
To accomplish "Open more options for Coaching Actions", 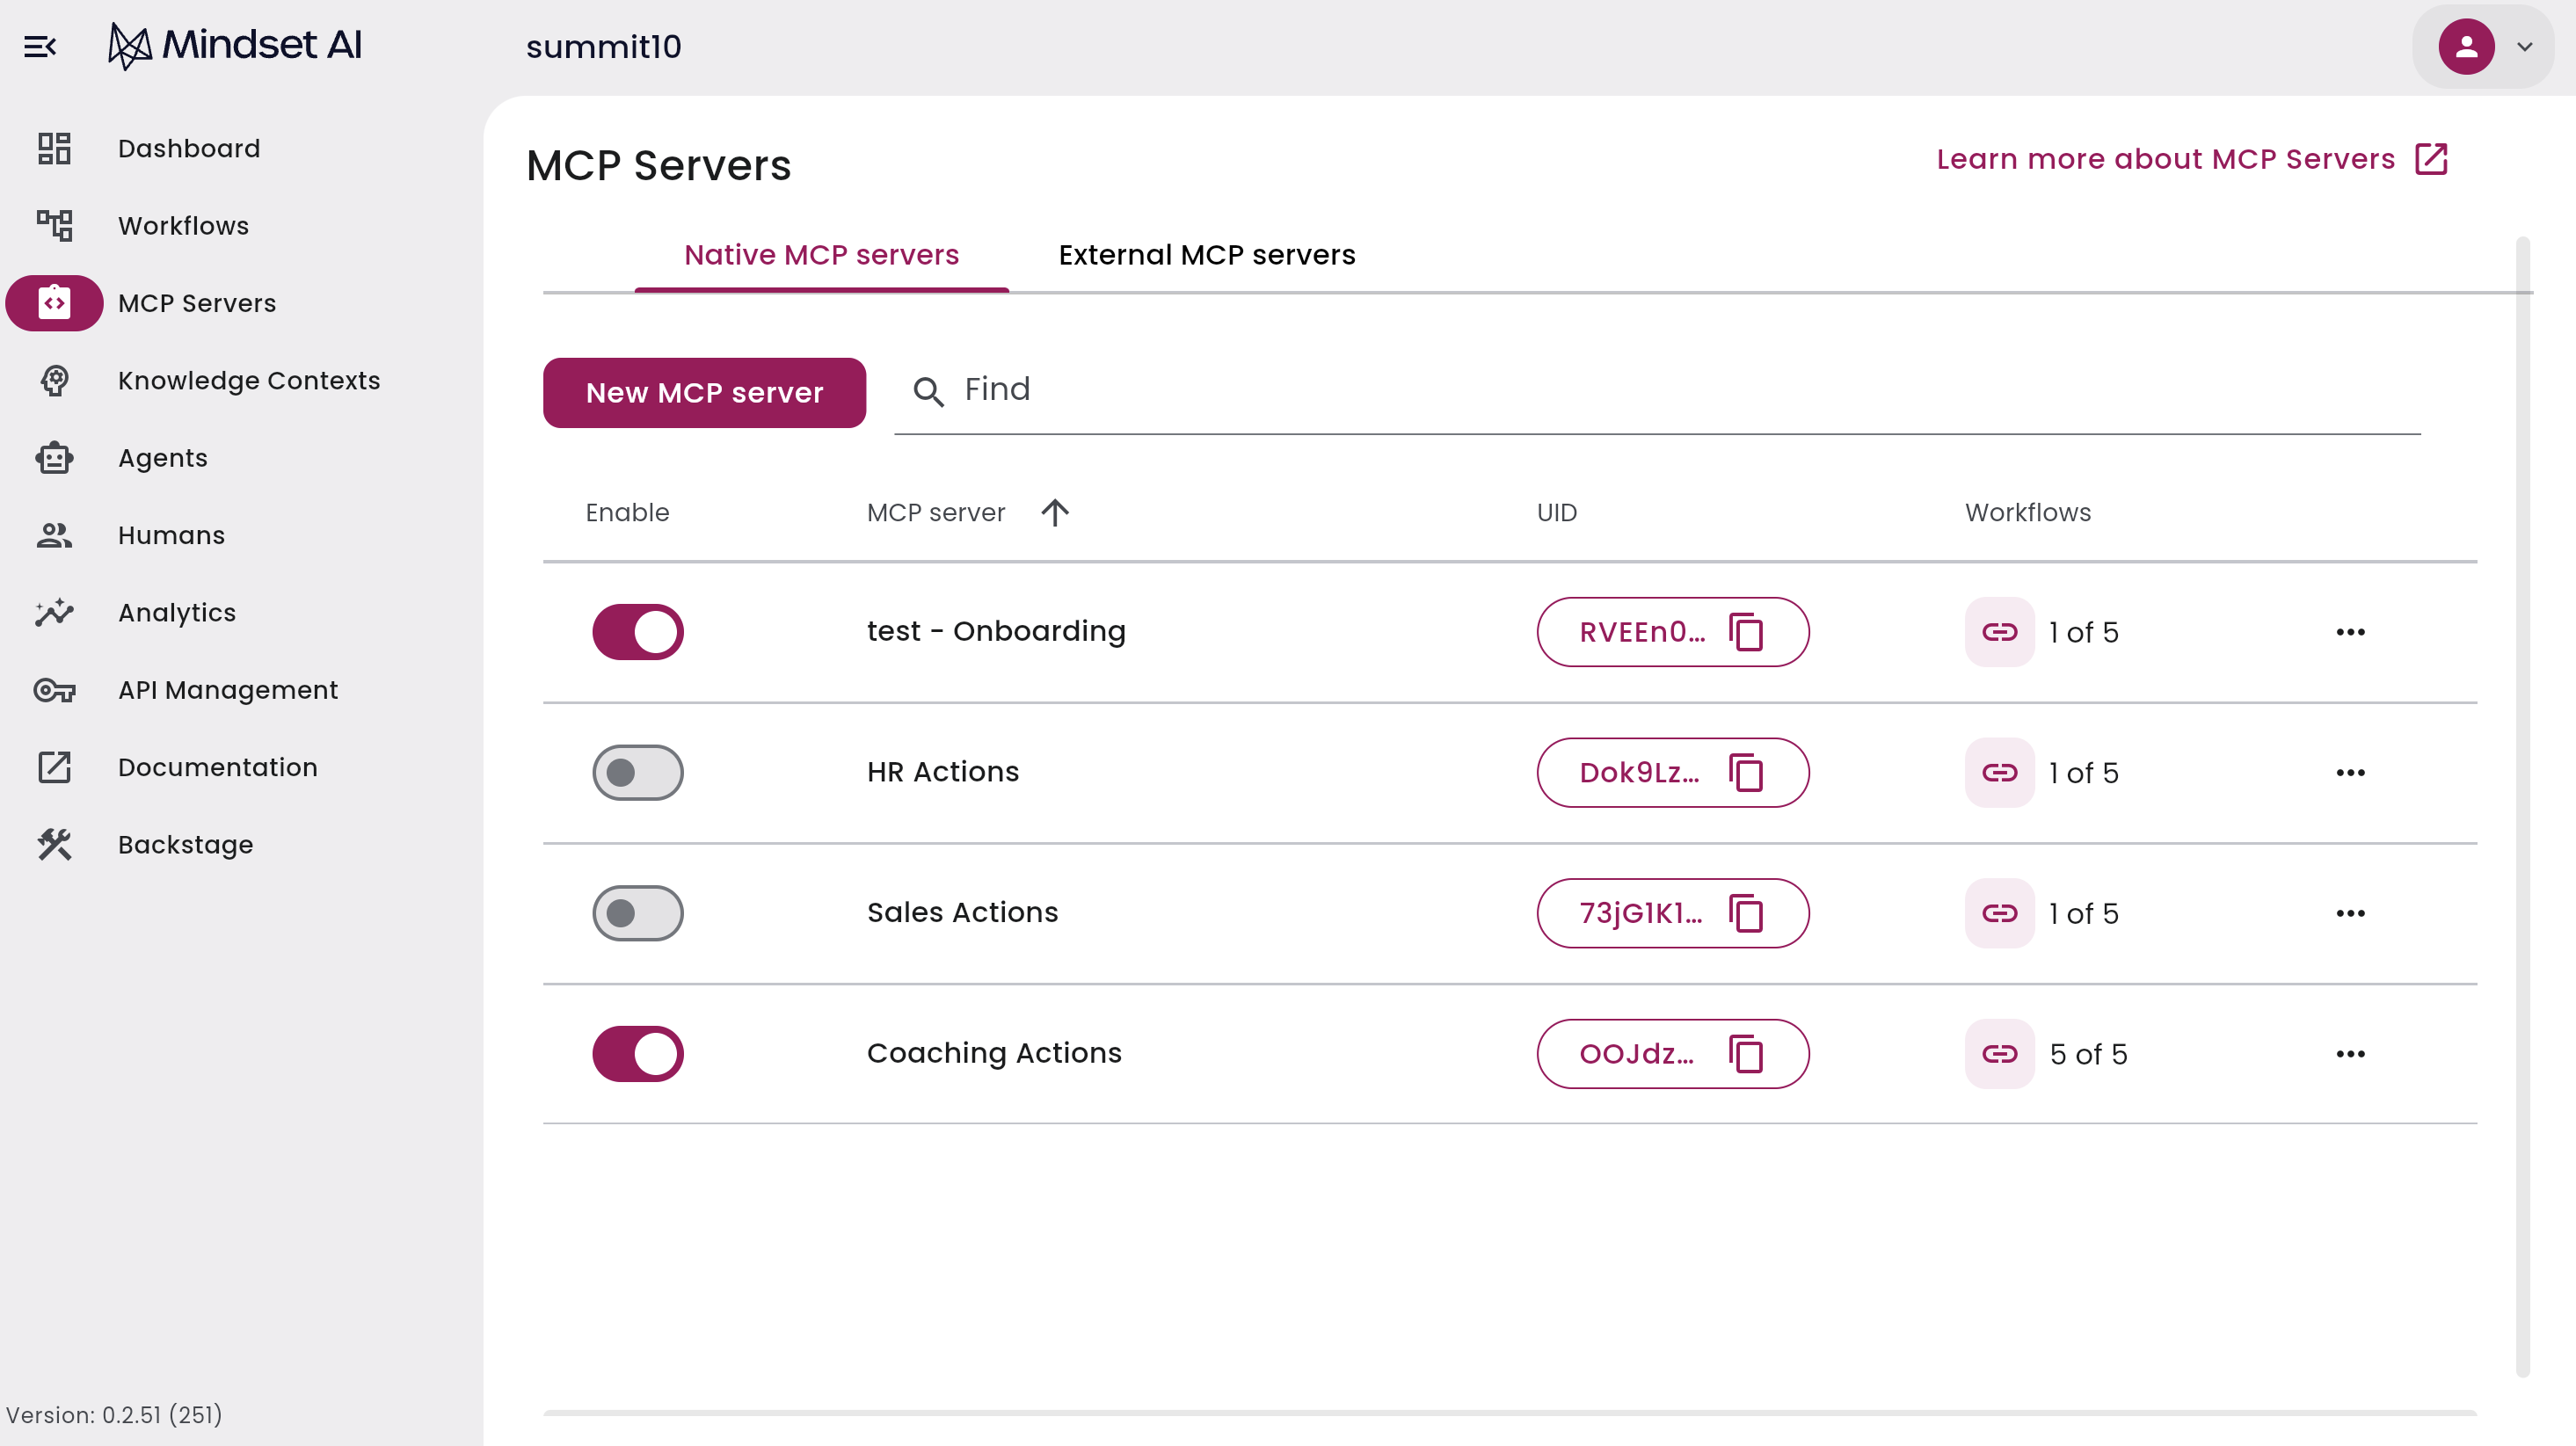I will (2350, 1053).
